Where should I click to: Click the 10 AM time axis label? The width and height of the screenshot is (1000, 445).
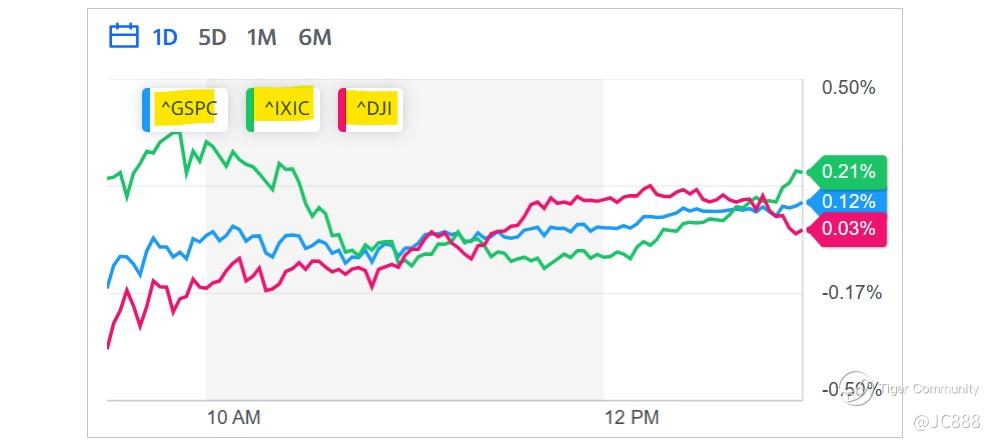[x=233, y=416]
